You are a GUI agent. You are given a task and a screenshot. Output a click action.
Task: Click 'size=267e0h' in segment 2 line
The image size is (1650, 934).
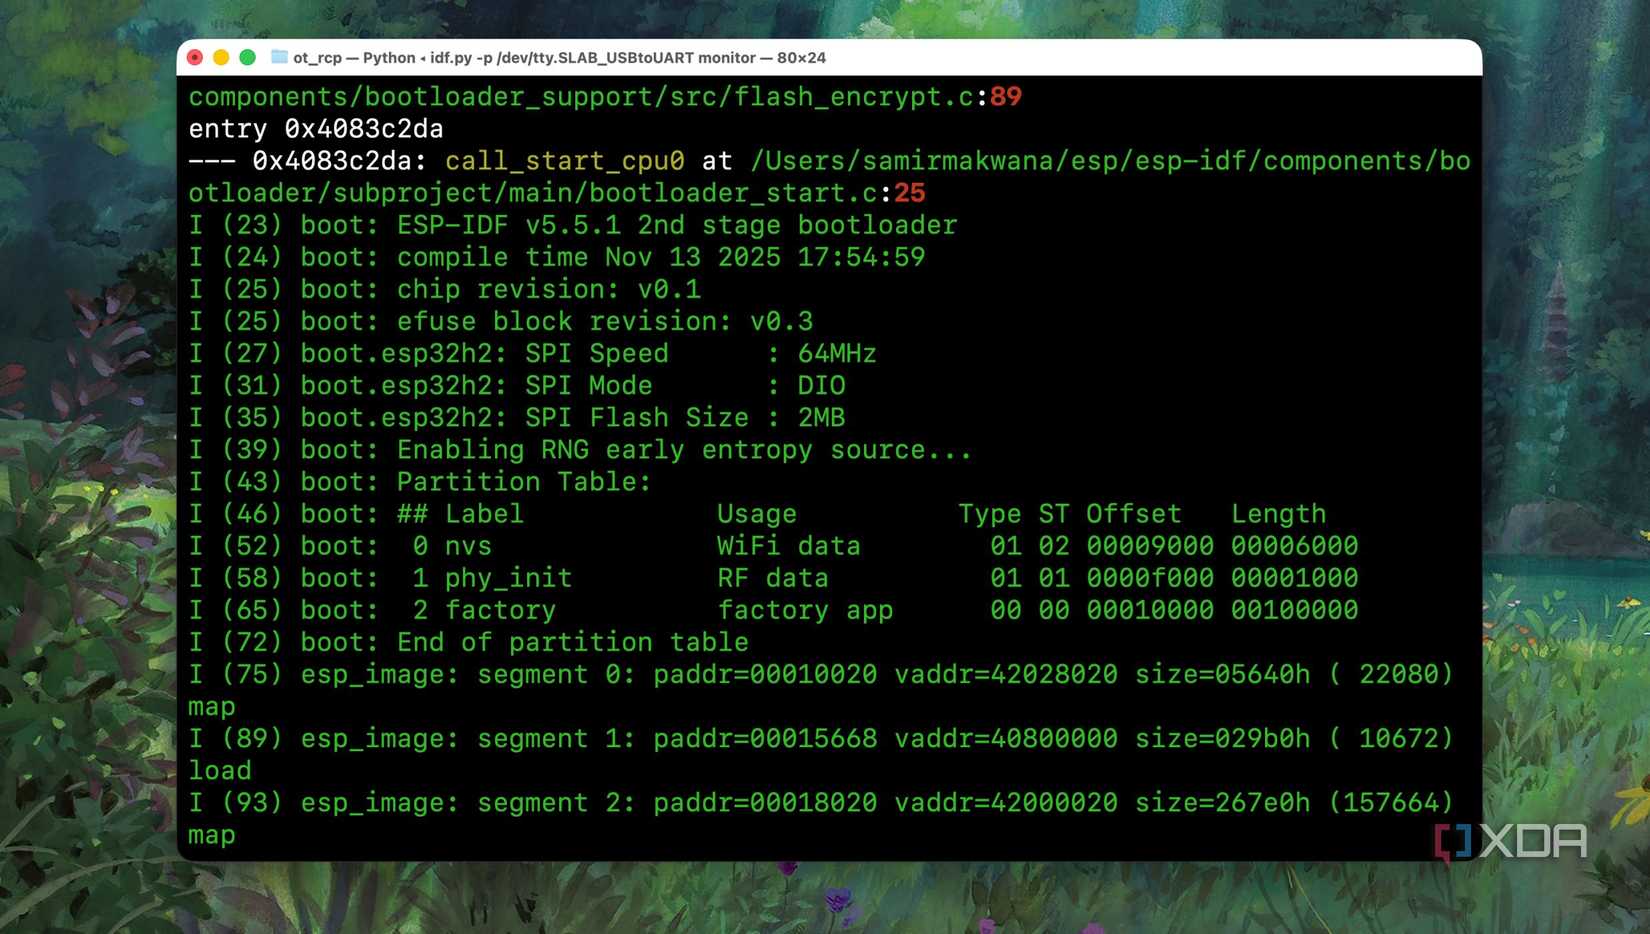point(1223,803)
